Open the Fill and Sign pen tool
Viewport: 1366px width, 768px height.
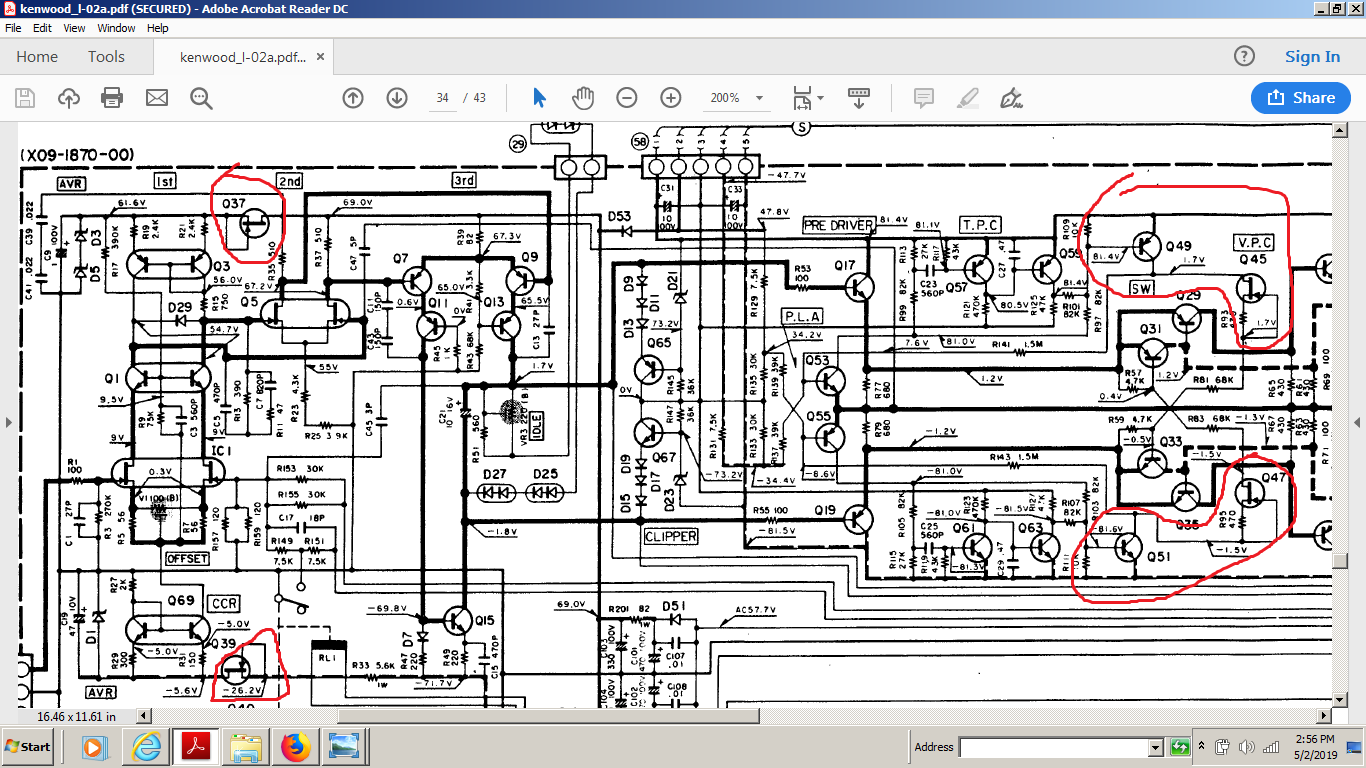1011,98
